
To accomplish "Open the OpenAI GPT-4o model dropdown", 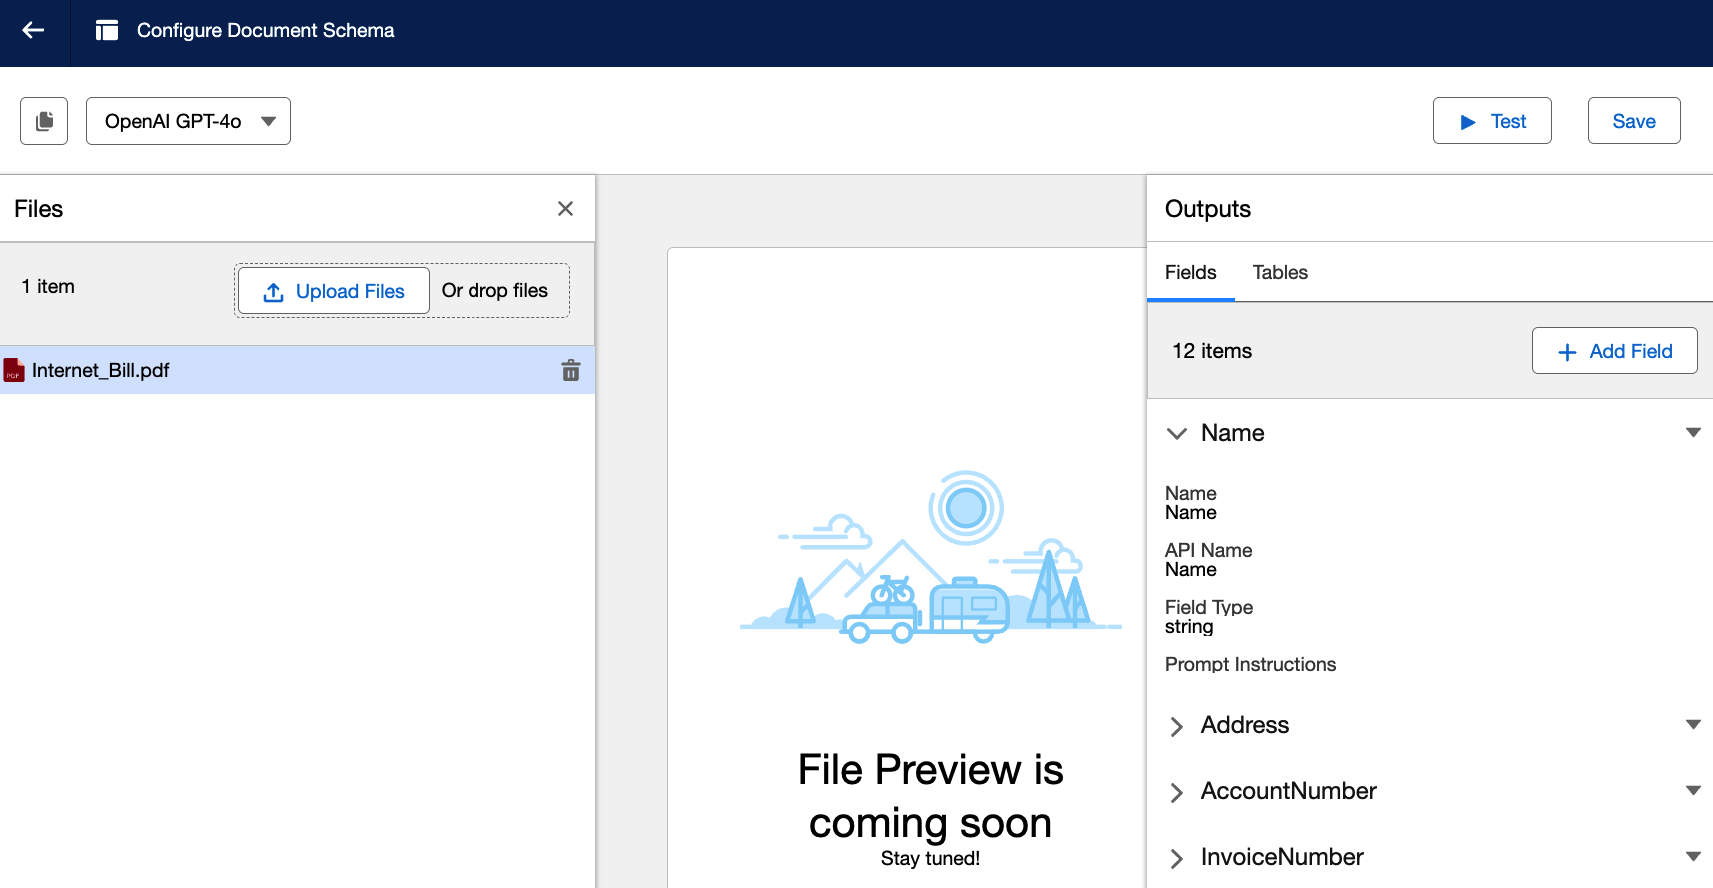I will pyautogui.click(x=188, y=121).
